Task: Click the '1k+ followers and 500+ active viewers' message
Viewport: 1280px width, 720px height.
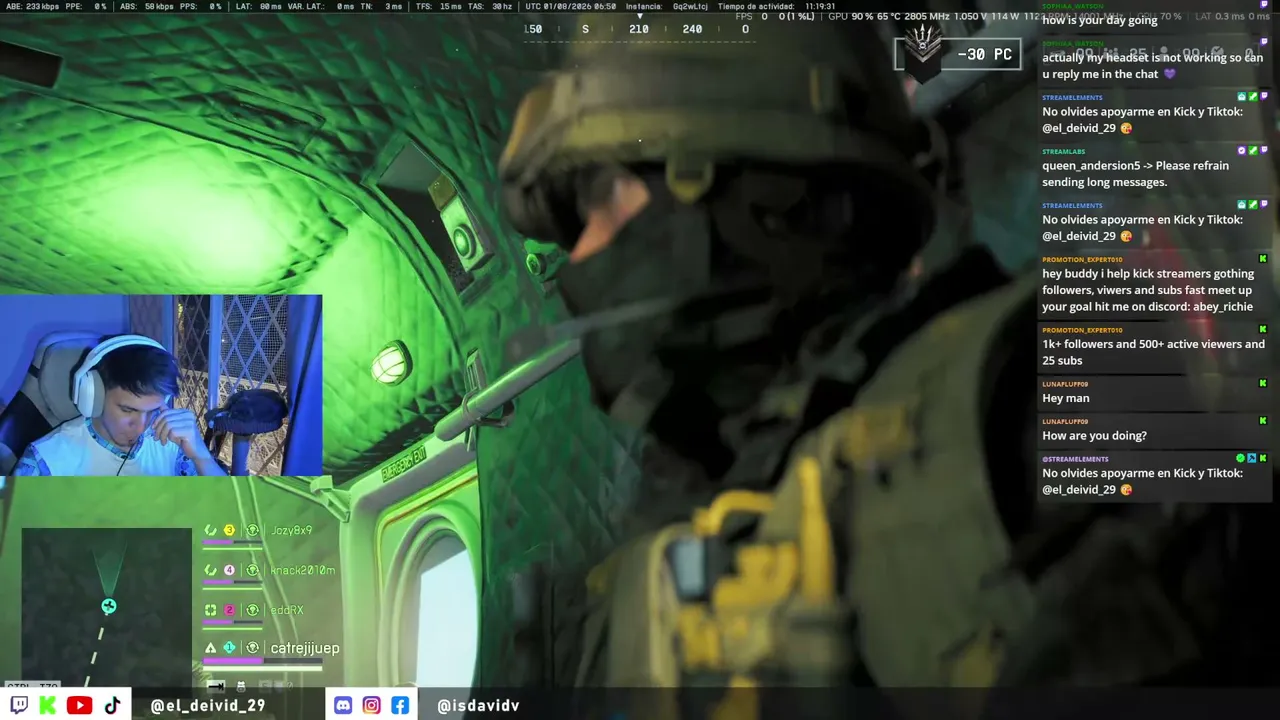Action: point(1153,352)
